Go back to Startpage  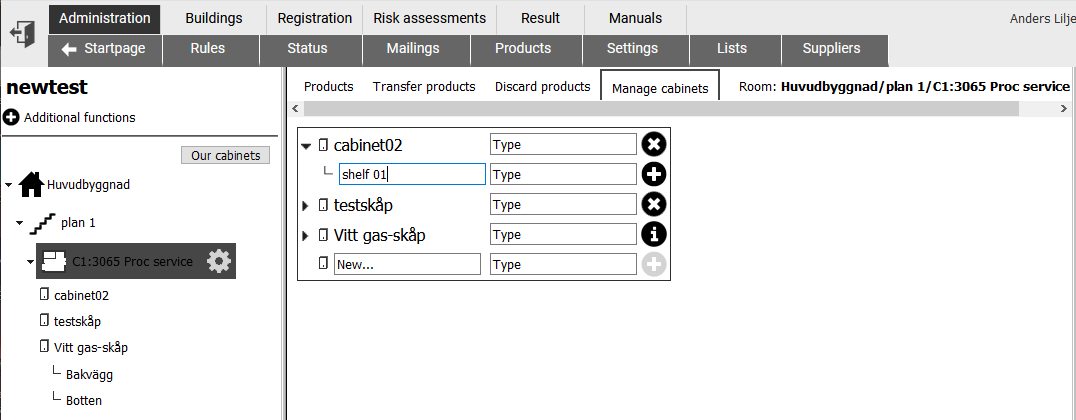tap(105, 49)
